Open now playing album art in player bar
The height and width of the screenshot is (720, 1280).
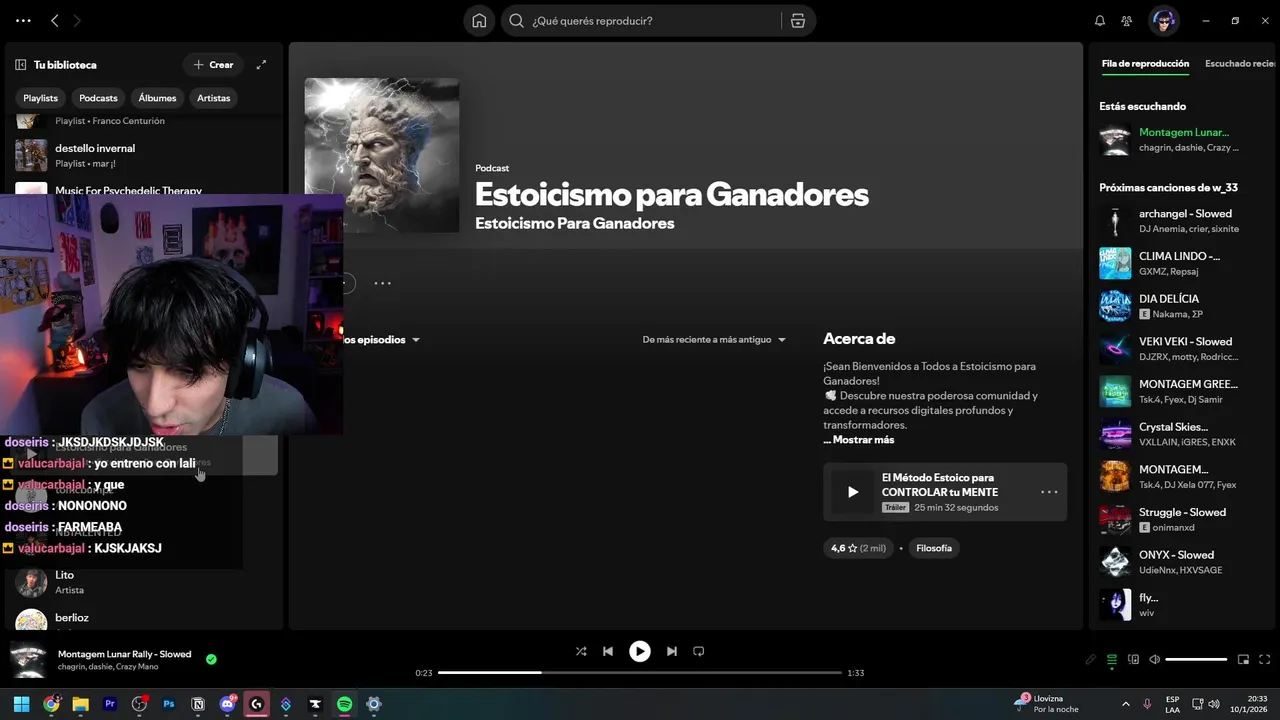(x=28, y=660)
